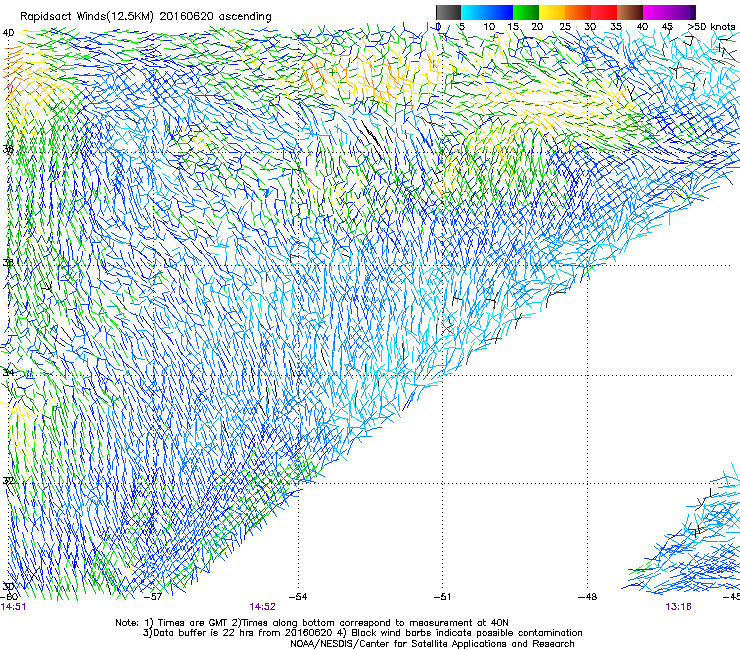This screenshot has width=740, height=650.
Task: Click the title 'Rapidscat Winds(12.5KM) 20160620 ascending'
Action: [x=146, y=17]
